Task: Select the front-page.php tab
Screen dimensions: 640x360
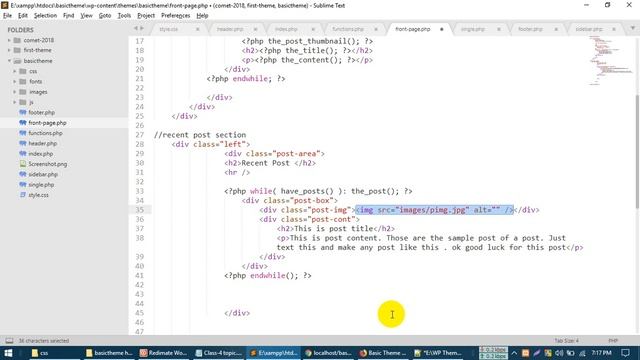Action: 413,29
